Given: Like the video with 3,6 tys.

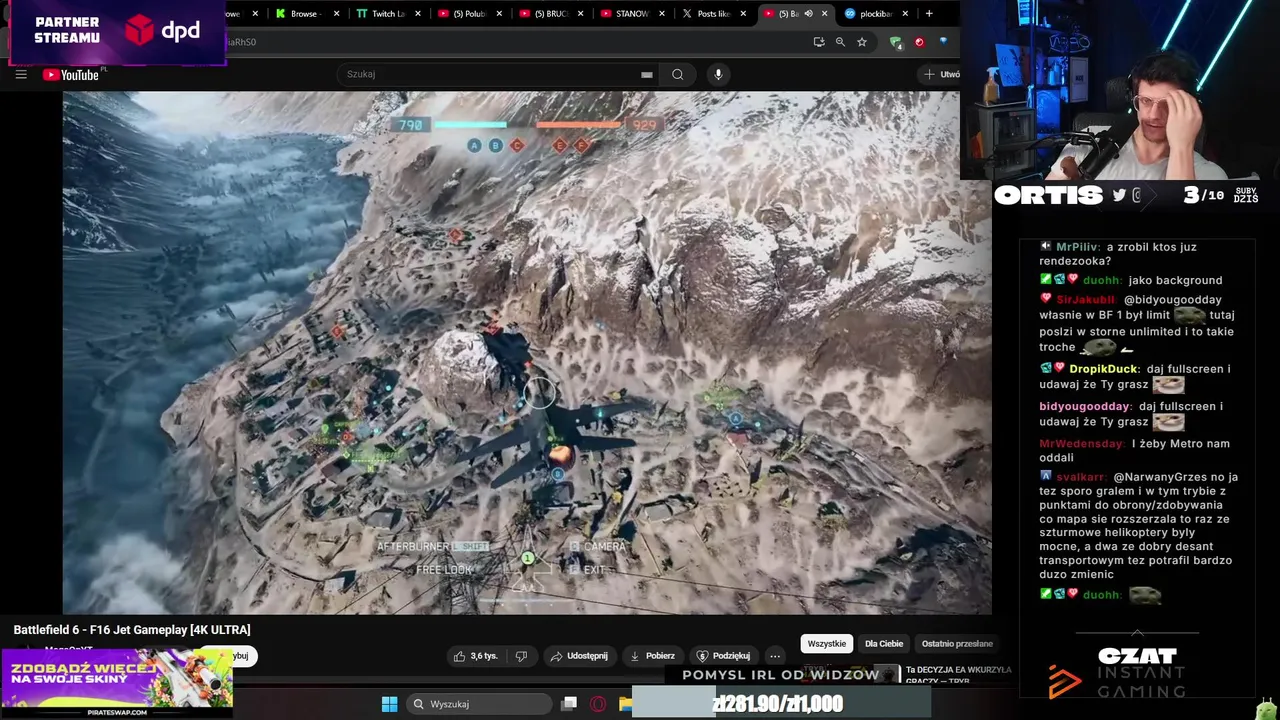Looking at the screenshot, I should pyautogui.click(x=476, y=656).
